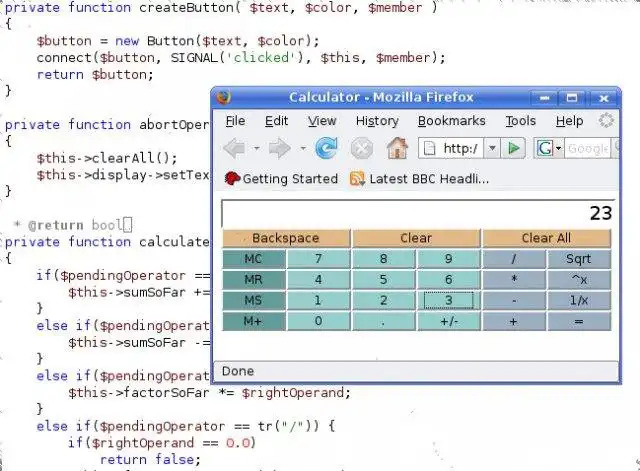The width and height of the screenshot is (640, 471).
Task: Click the MS memory store button
Action: pyautogui.click(x=253, y=301)
